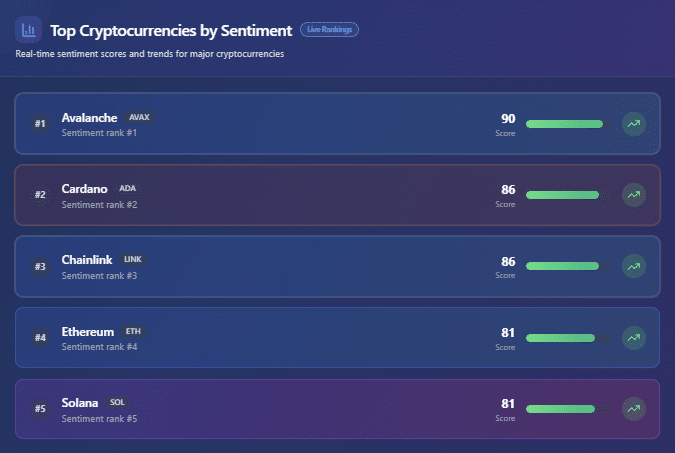Click the #1 rank badge
The image size is (675, 453).
click(x=40, y=124)
